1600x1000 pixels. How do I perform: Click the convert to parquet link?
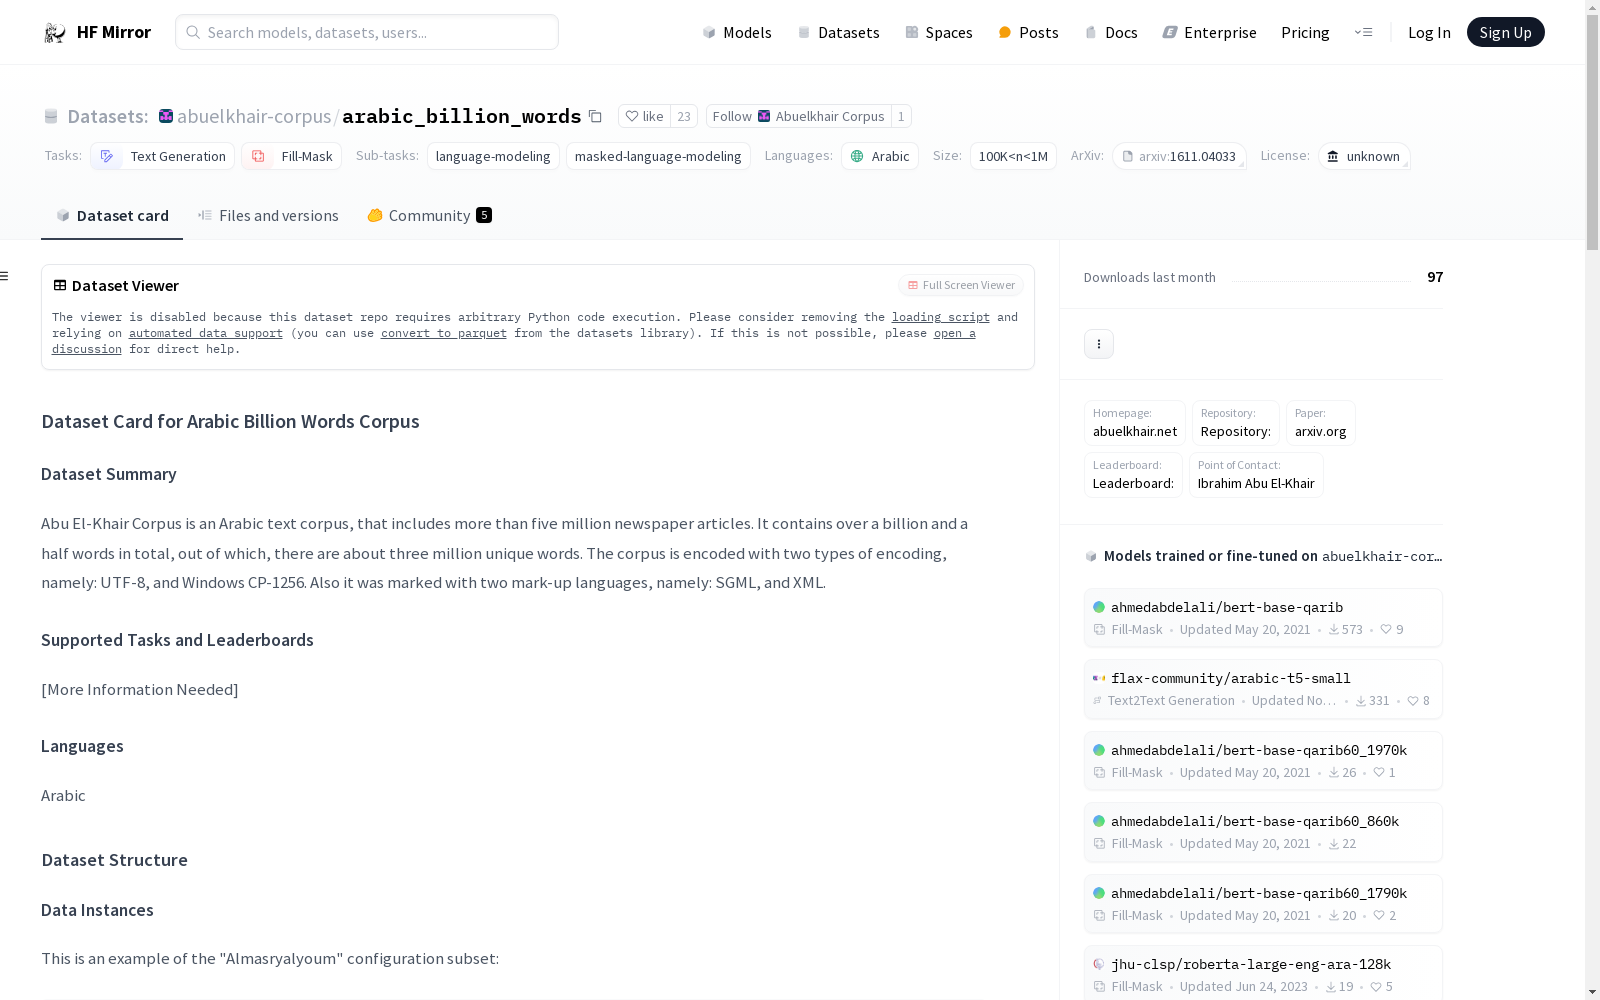pos(444,333)
